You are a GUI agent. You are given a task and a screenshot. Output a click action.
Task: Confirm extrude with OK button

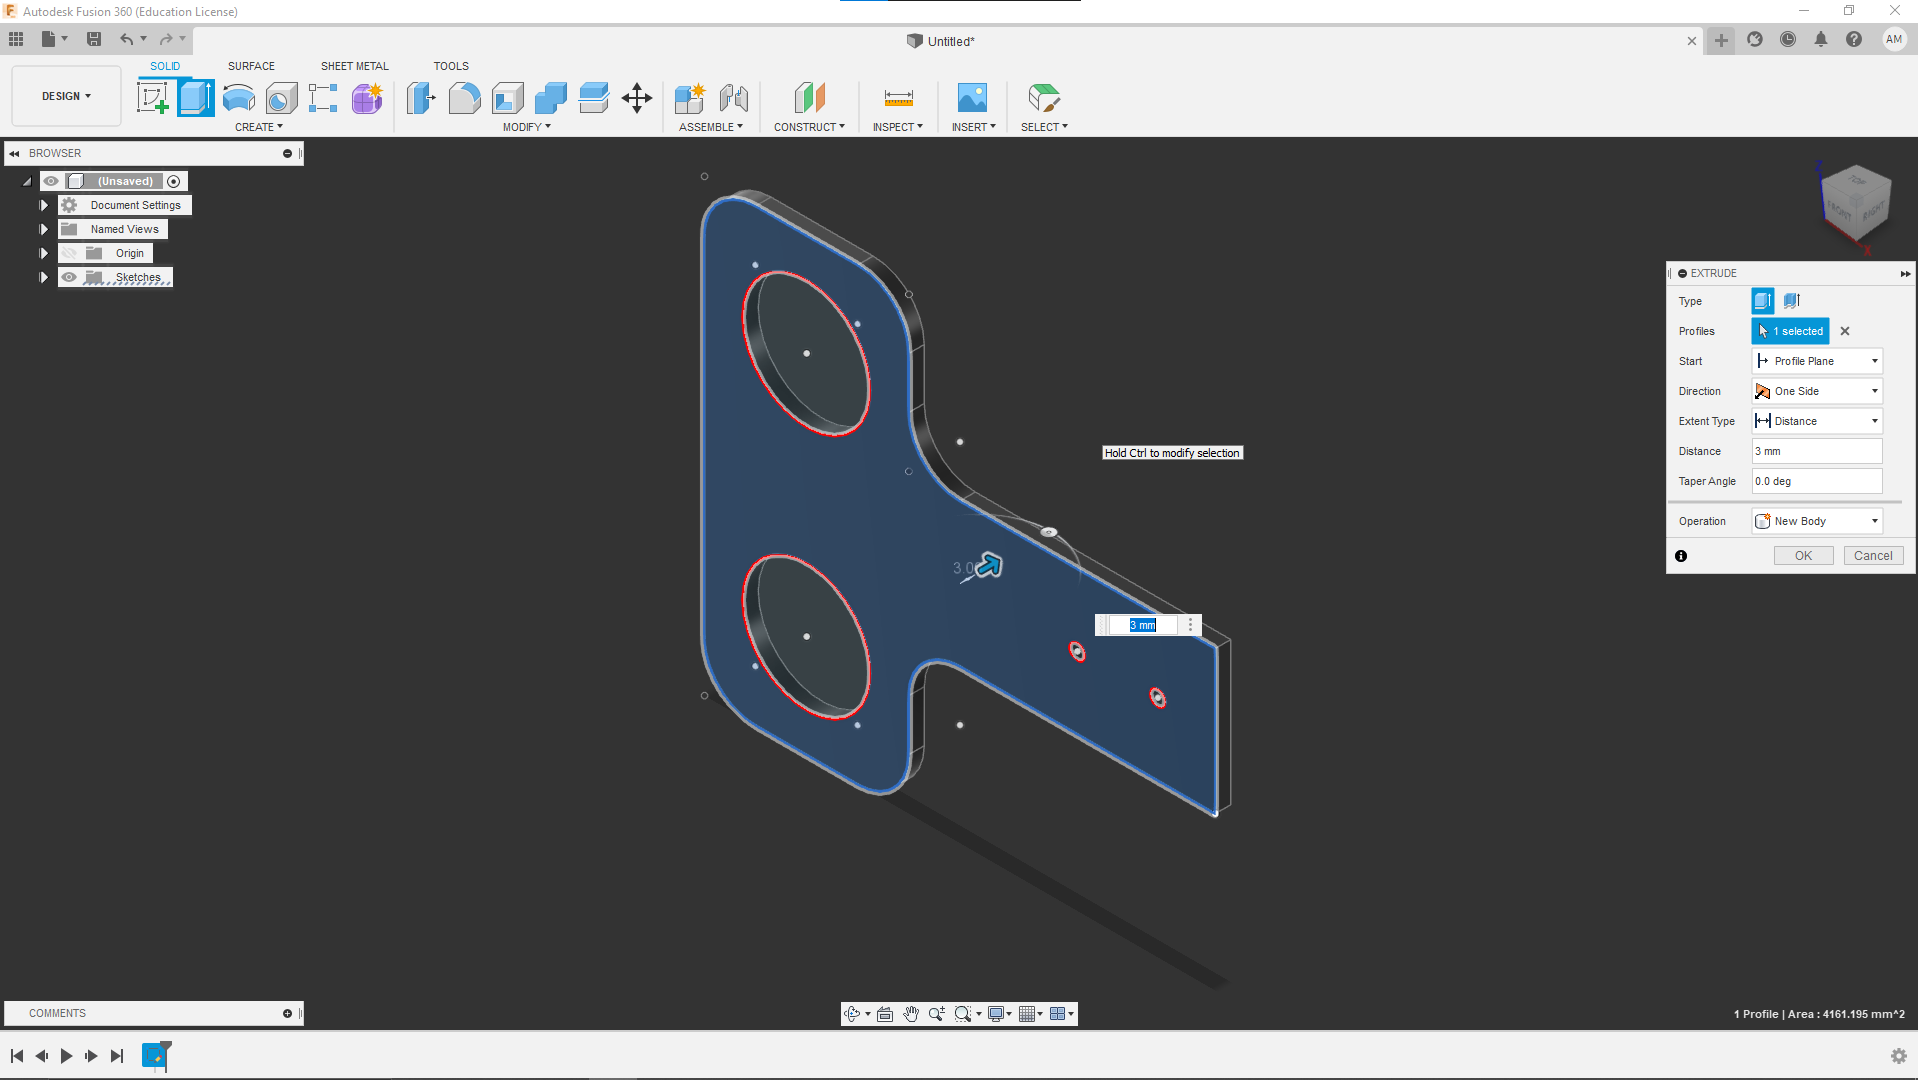click(x=1803, y=556)
